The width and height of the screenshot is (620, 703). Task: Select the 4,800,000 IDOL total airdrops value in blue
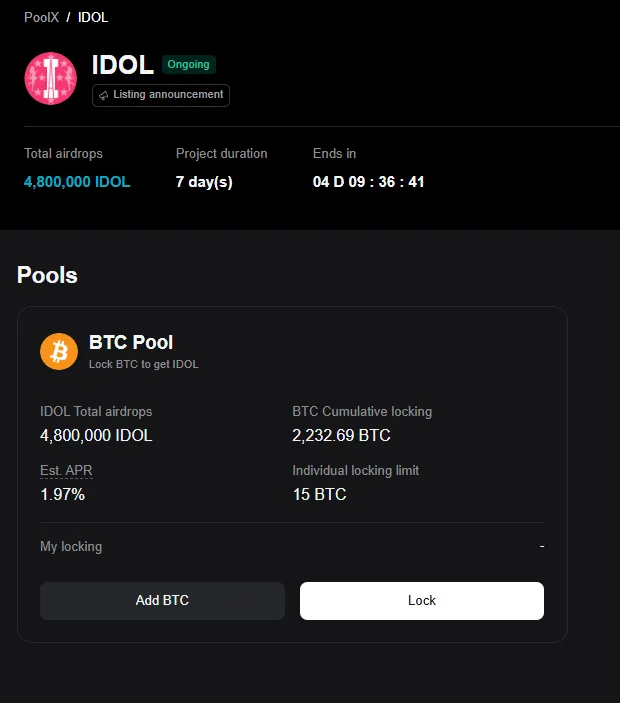click(77, 182)
